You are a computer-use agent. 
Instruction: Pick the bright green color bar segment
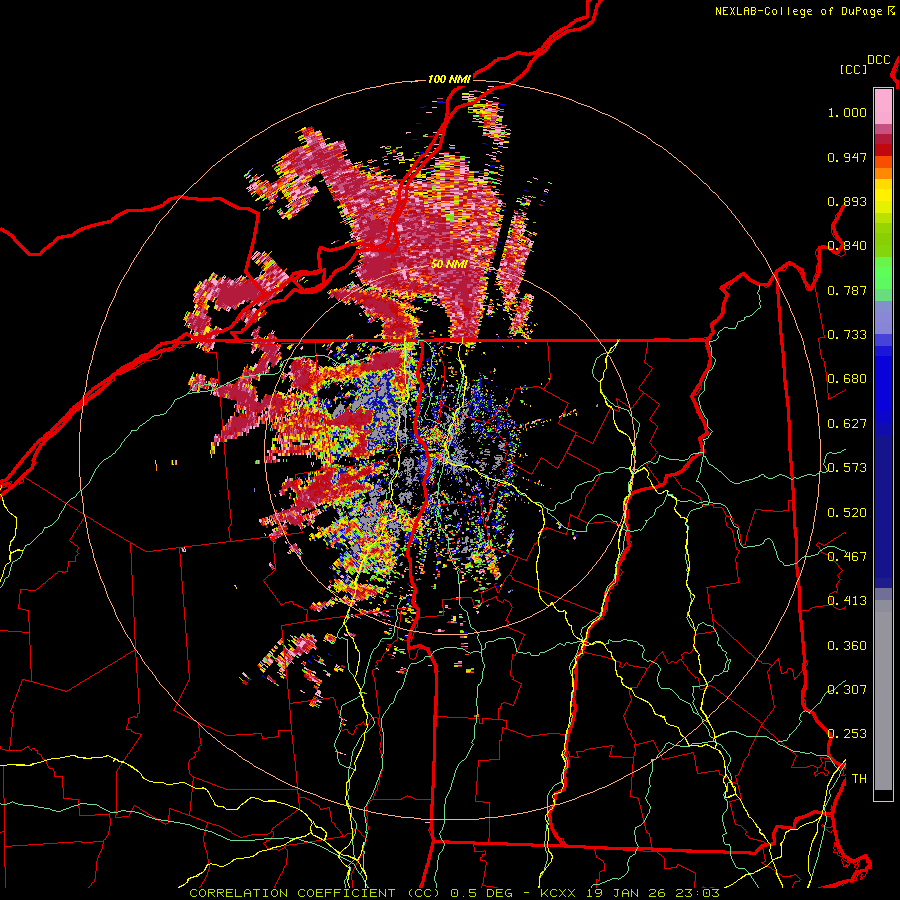[x=883, y=273]
